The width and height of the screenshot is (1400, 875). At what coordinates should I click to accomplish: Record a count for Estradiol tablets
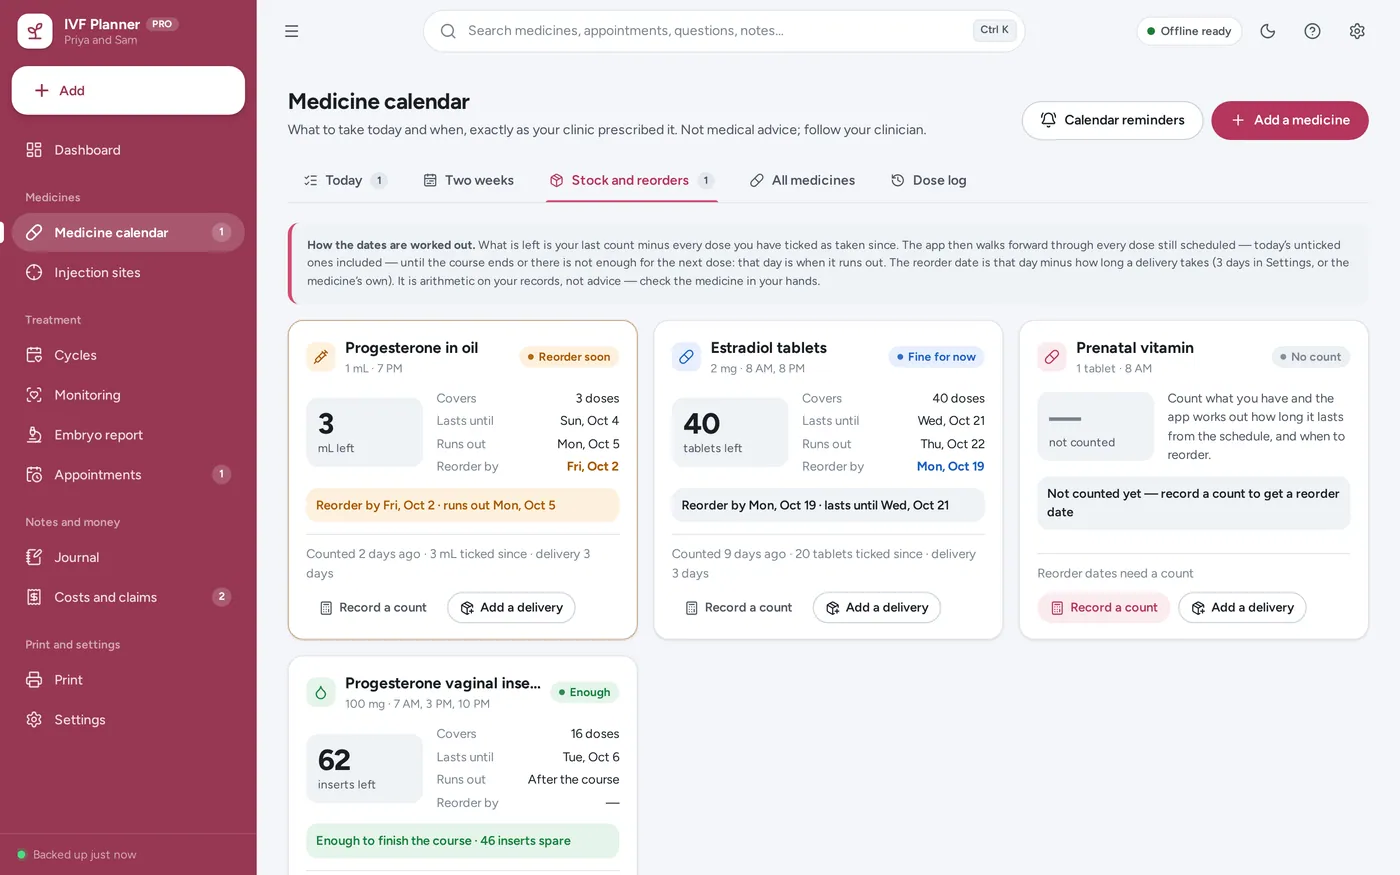[x=738, y=607]
